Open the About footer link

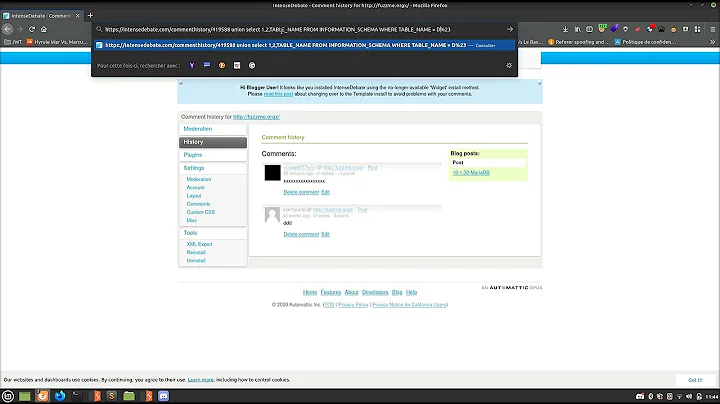(x=351, y=292)
